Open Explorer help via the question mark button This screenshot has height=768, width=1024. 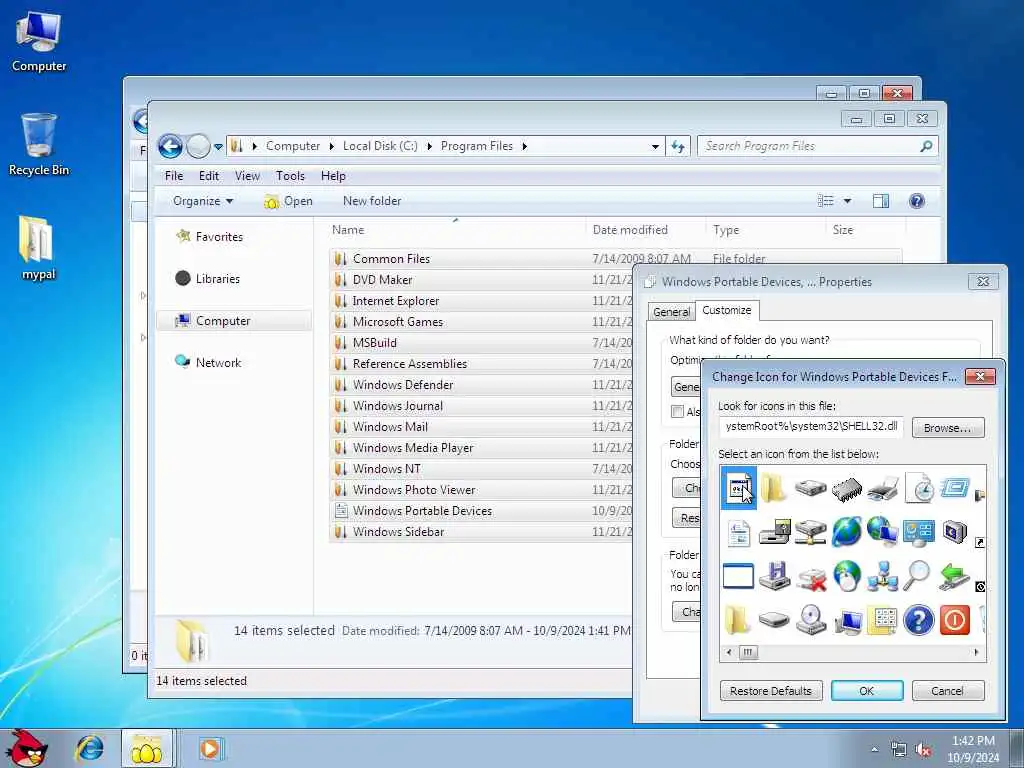click(x=917, y=201)
